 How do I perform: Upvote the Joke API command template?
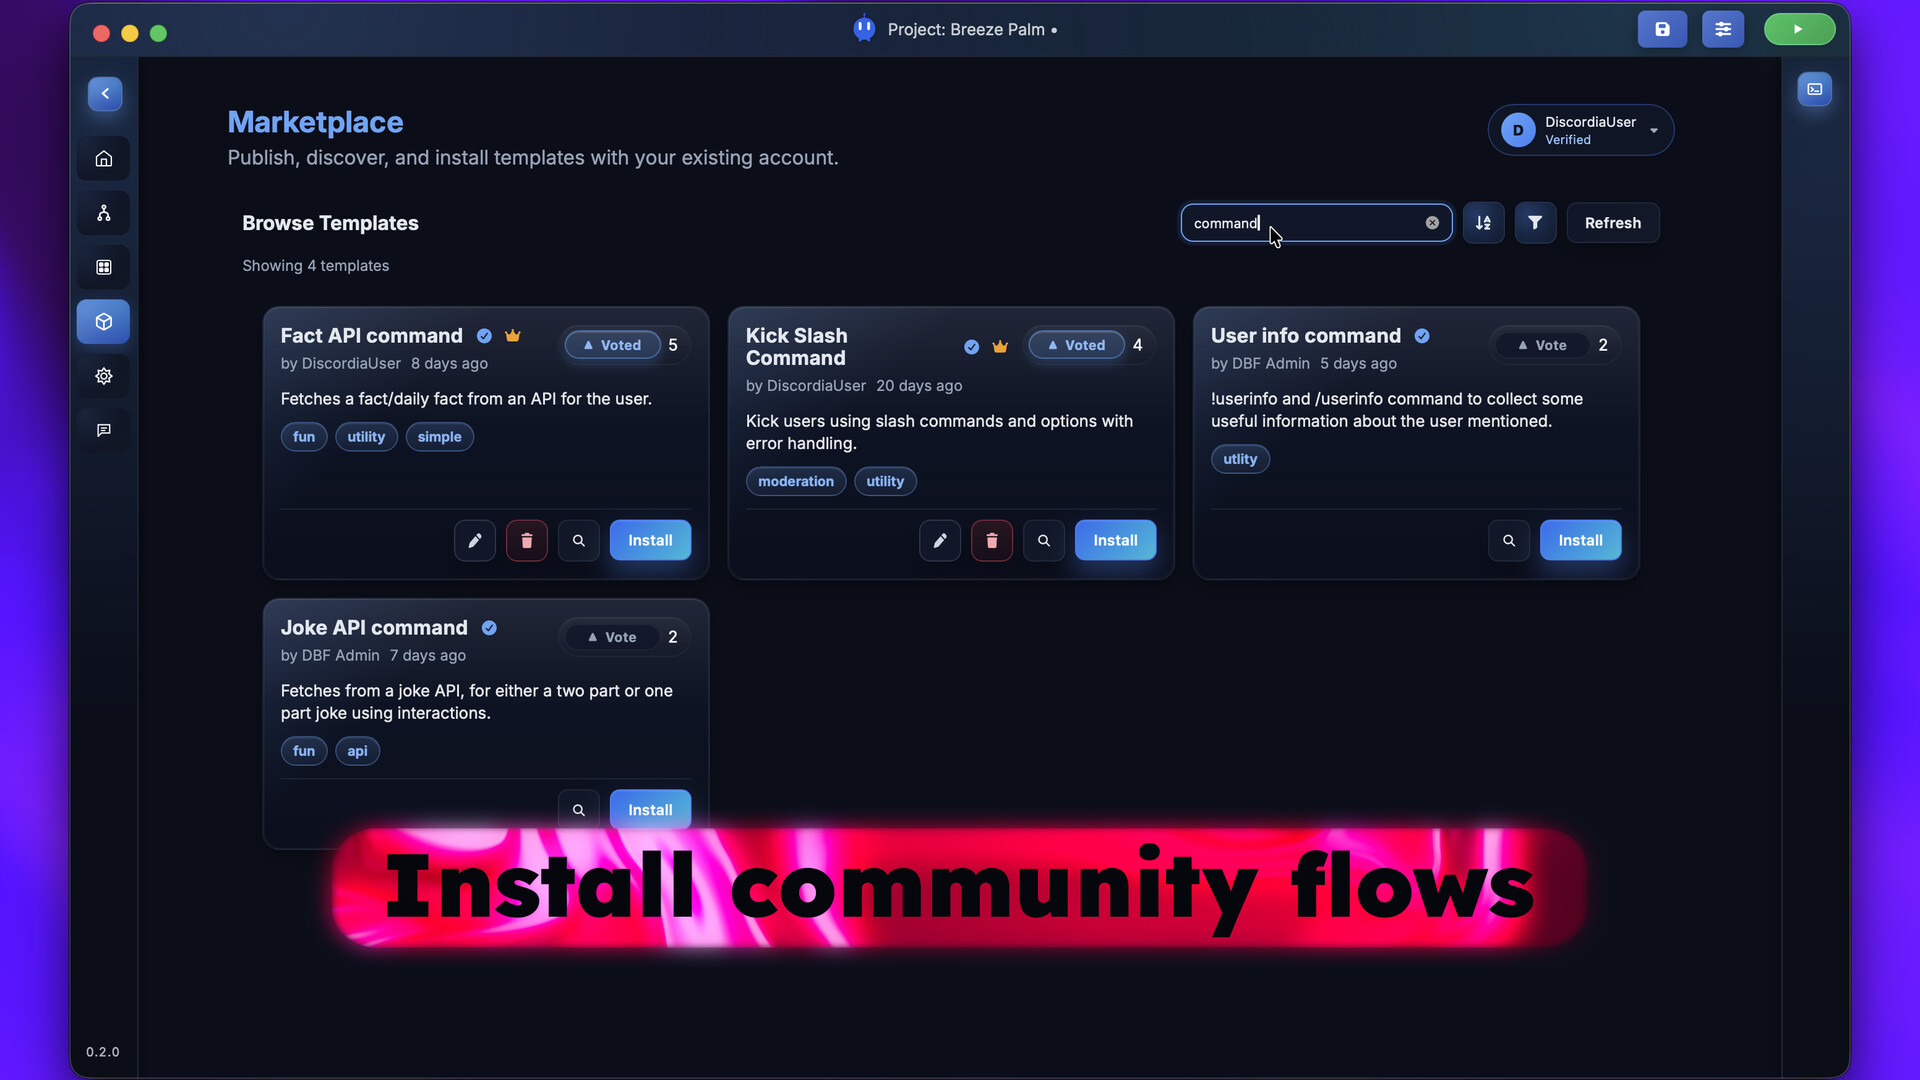610,636
